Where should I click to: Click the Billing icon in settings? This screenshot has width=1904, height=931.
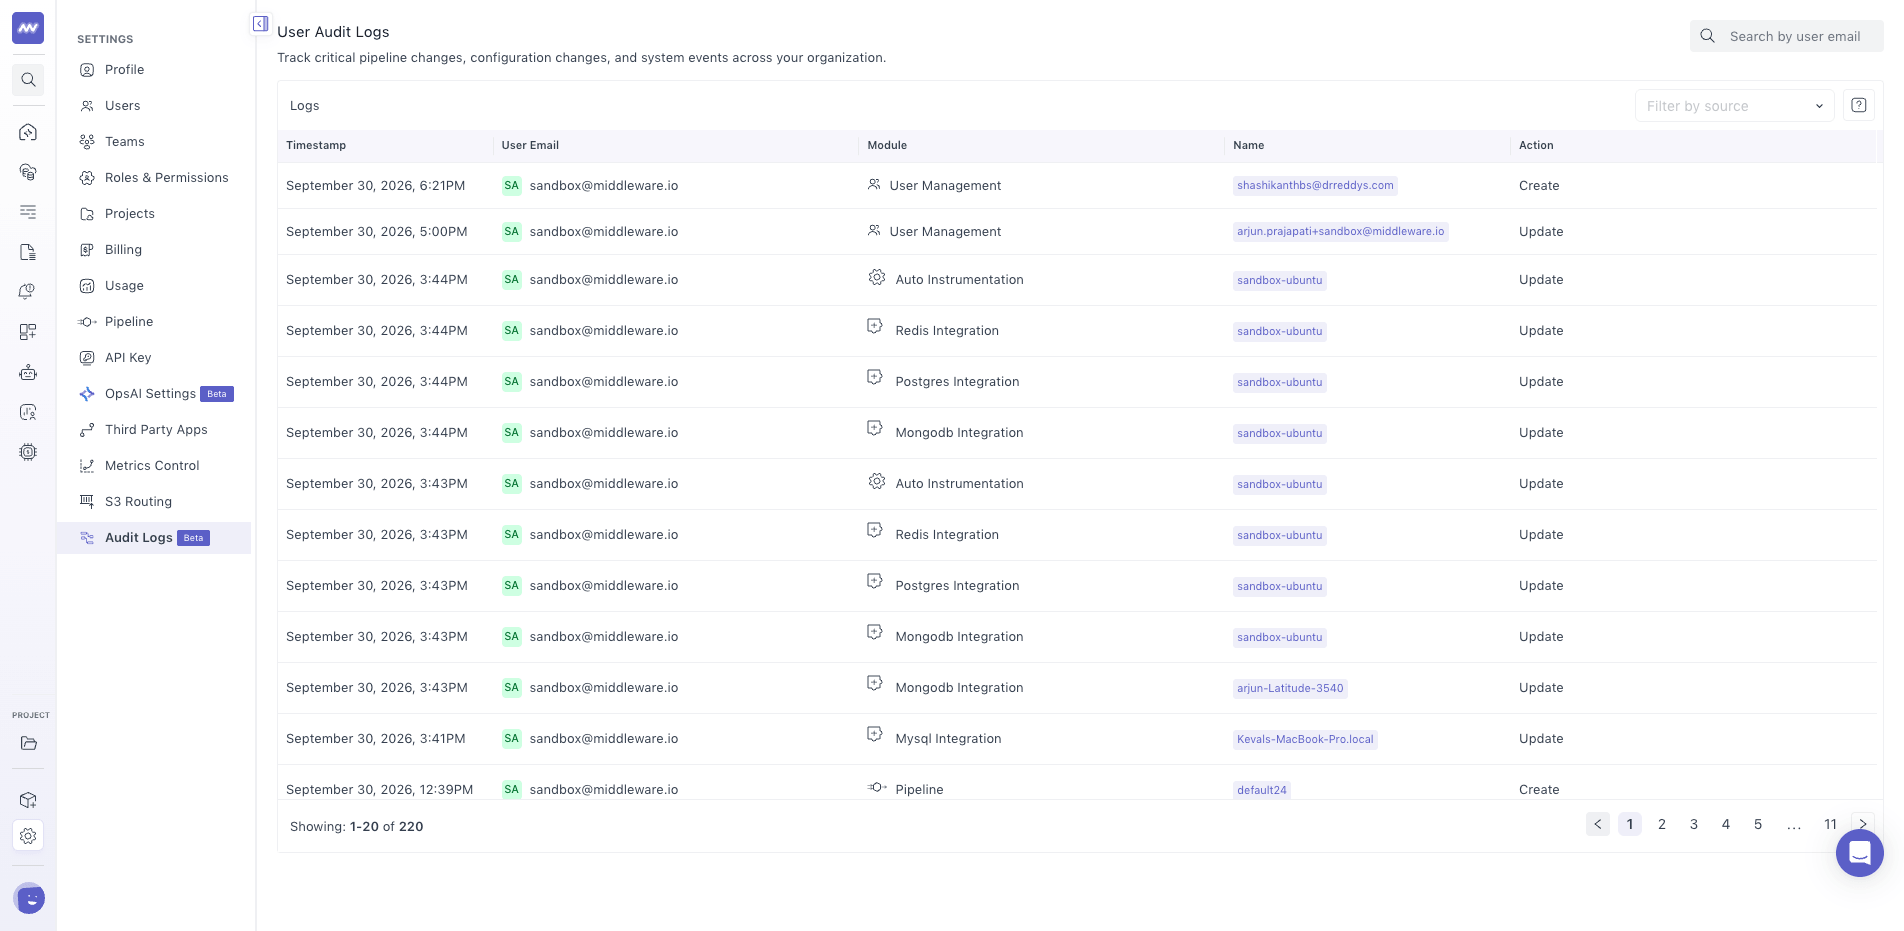click(x=87, y=250)
